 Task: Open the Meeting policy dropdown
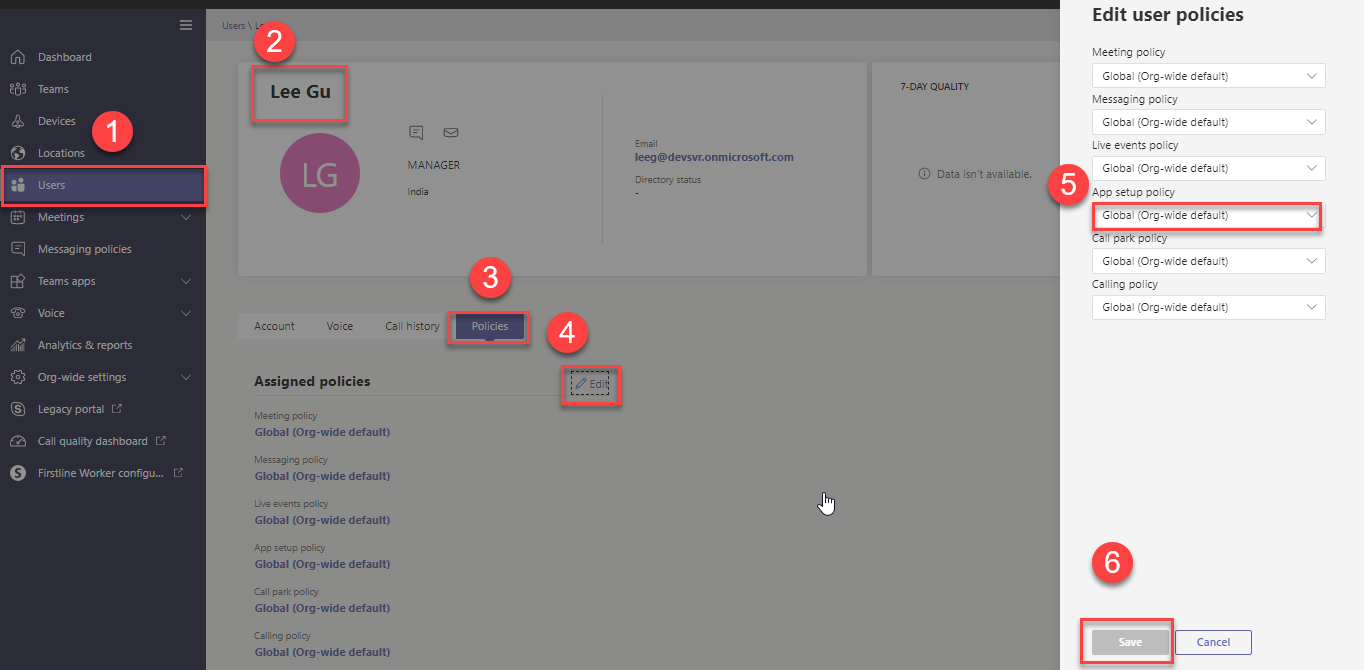(x=1207, y=76)
